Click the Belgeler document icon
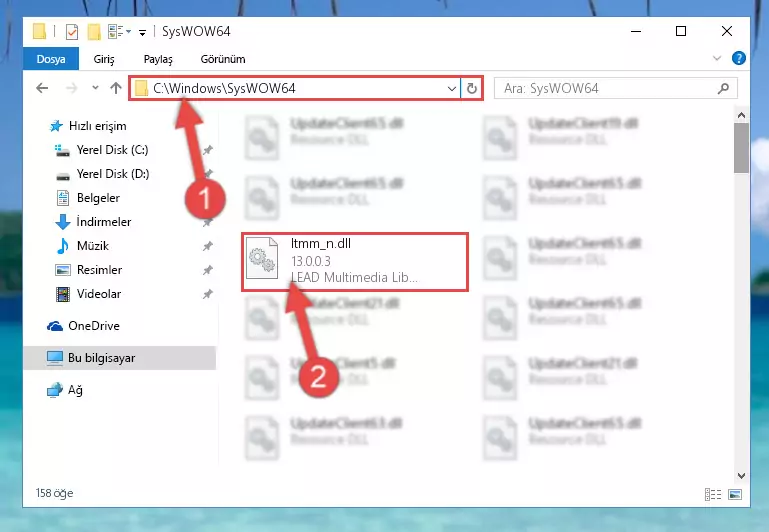769x532 pixels. [x=63, y=198]
